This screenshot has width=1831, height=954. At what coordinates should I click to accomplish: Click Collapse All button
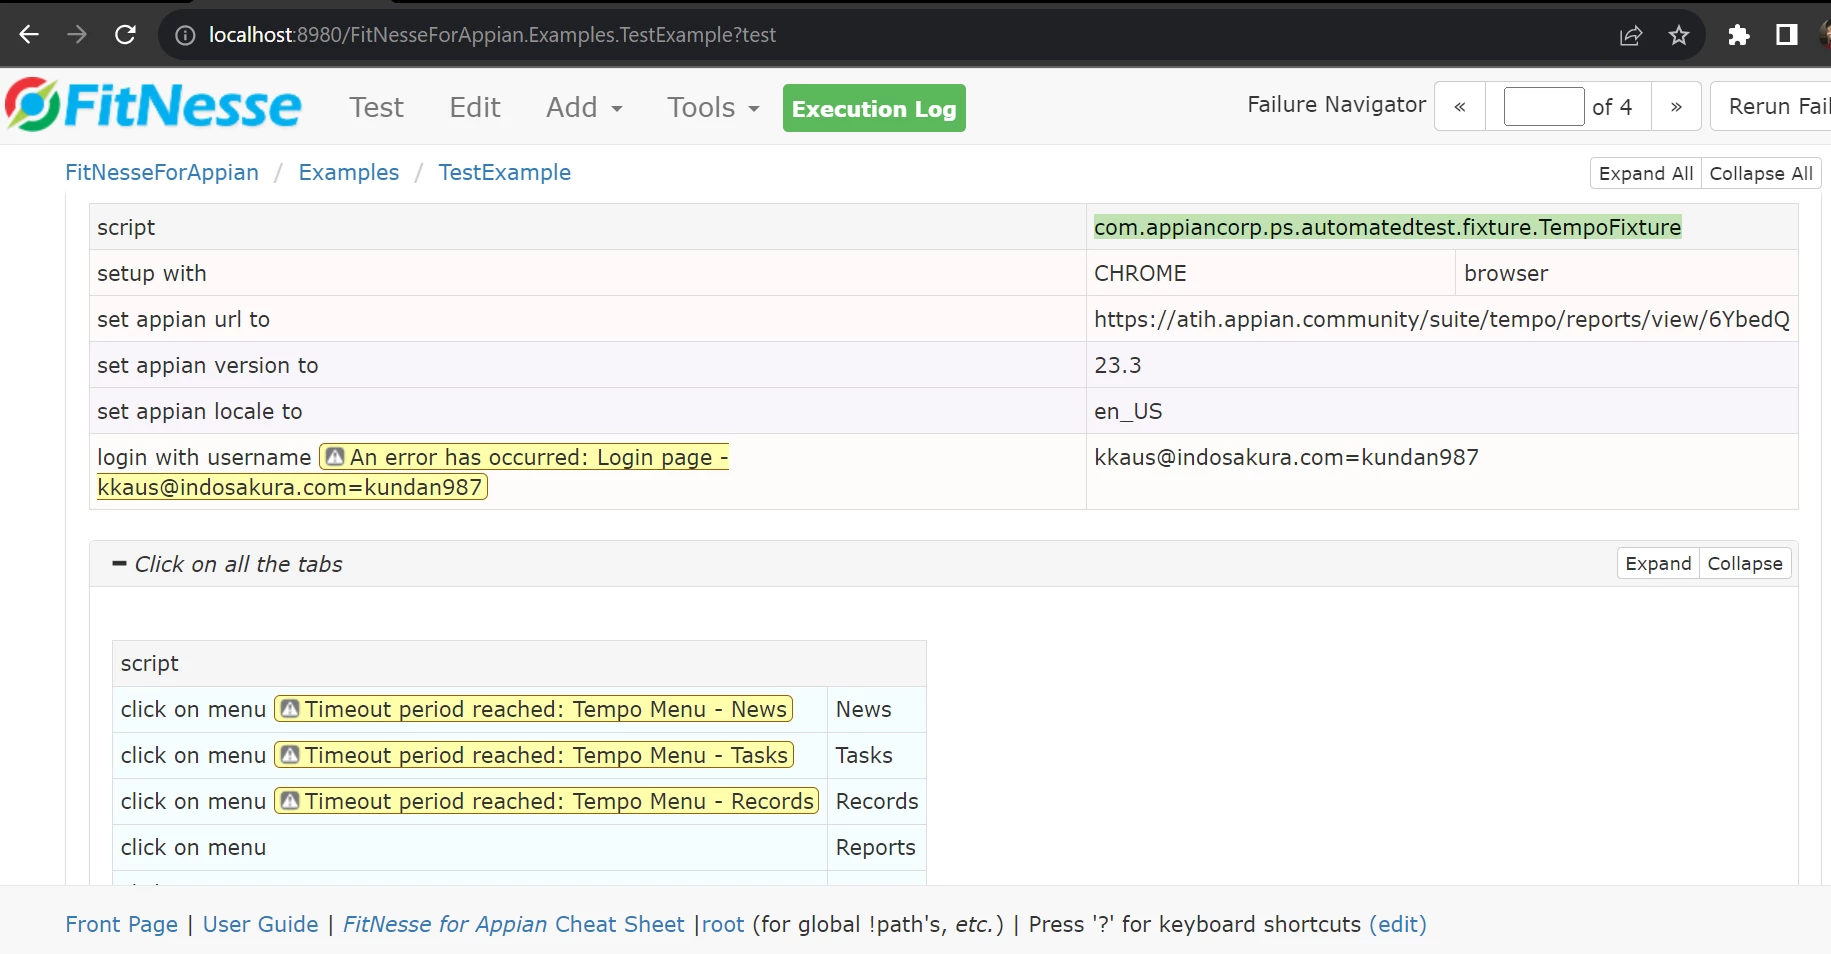click(1761, 173)
